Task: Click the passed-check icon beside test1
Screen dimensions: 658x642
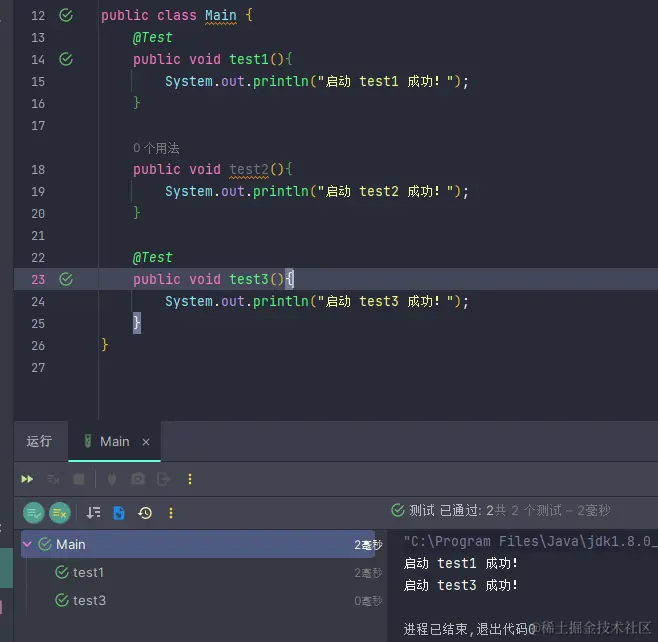Action: (62, 572)
